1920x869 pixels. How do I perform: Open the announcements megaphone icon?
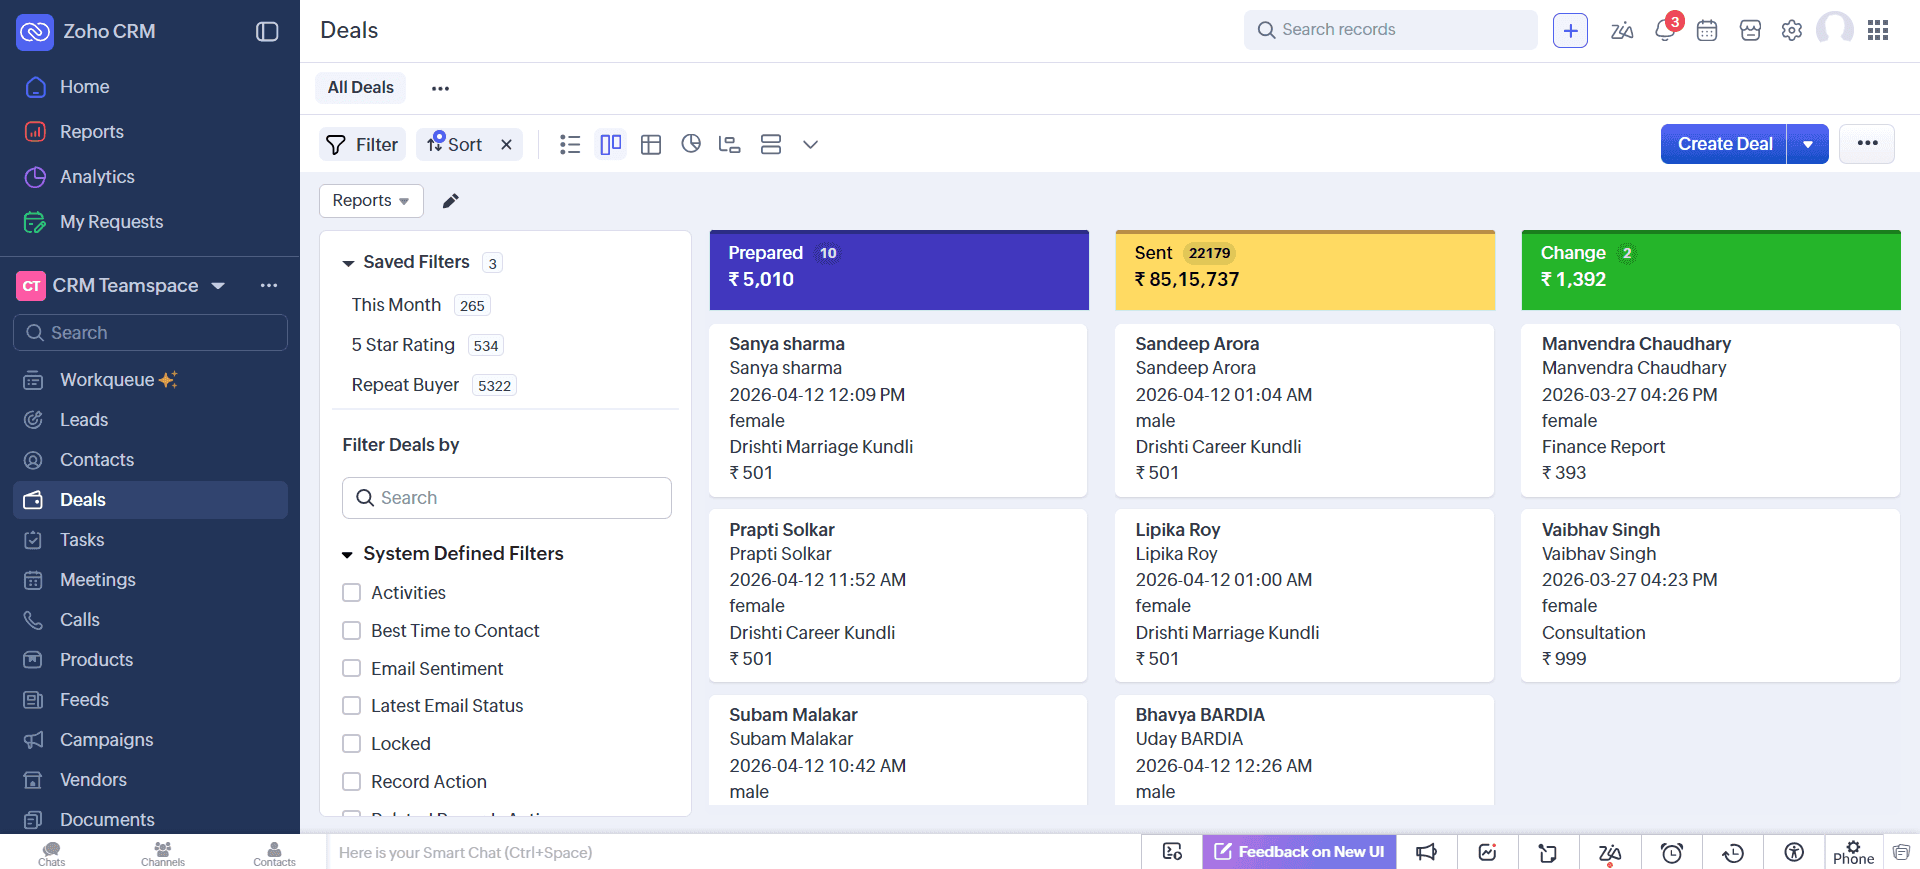1427,852
